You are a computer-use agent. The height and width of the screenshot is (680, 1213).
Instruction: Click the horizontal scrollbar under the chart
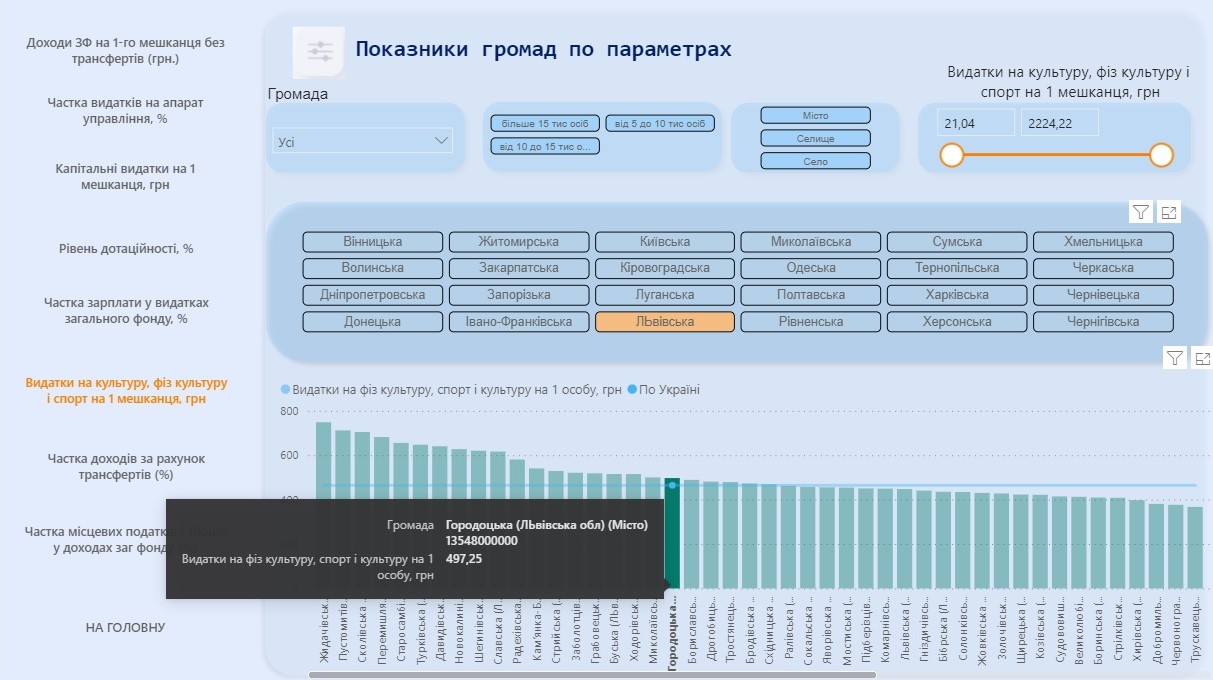click(x=592, y=675)
